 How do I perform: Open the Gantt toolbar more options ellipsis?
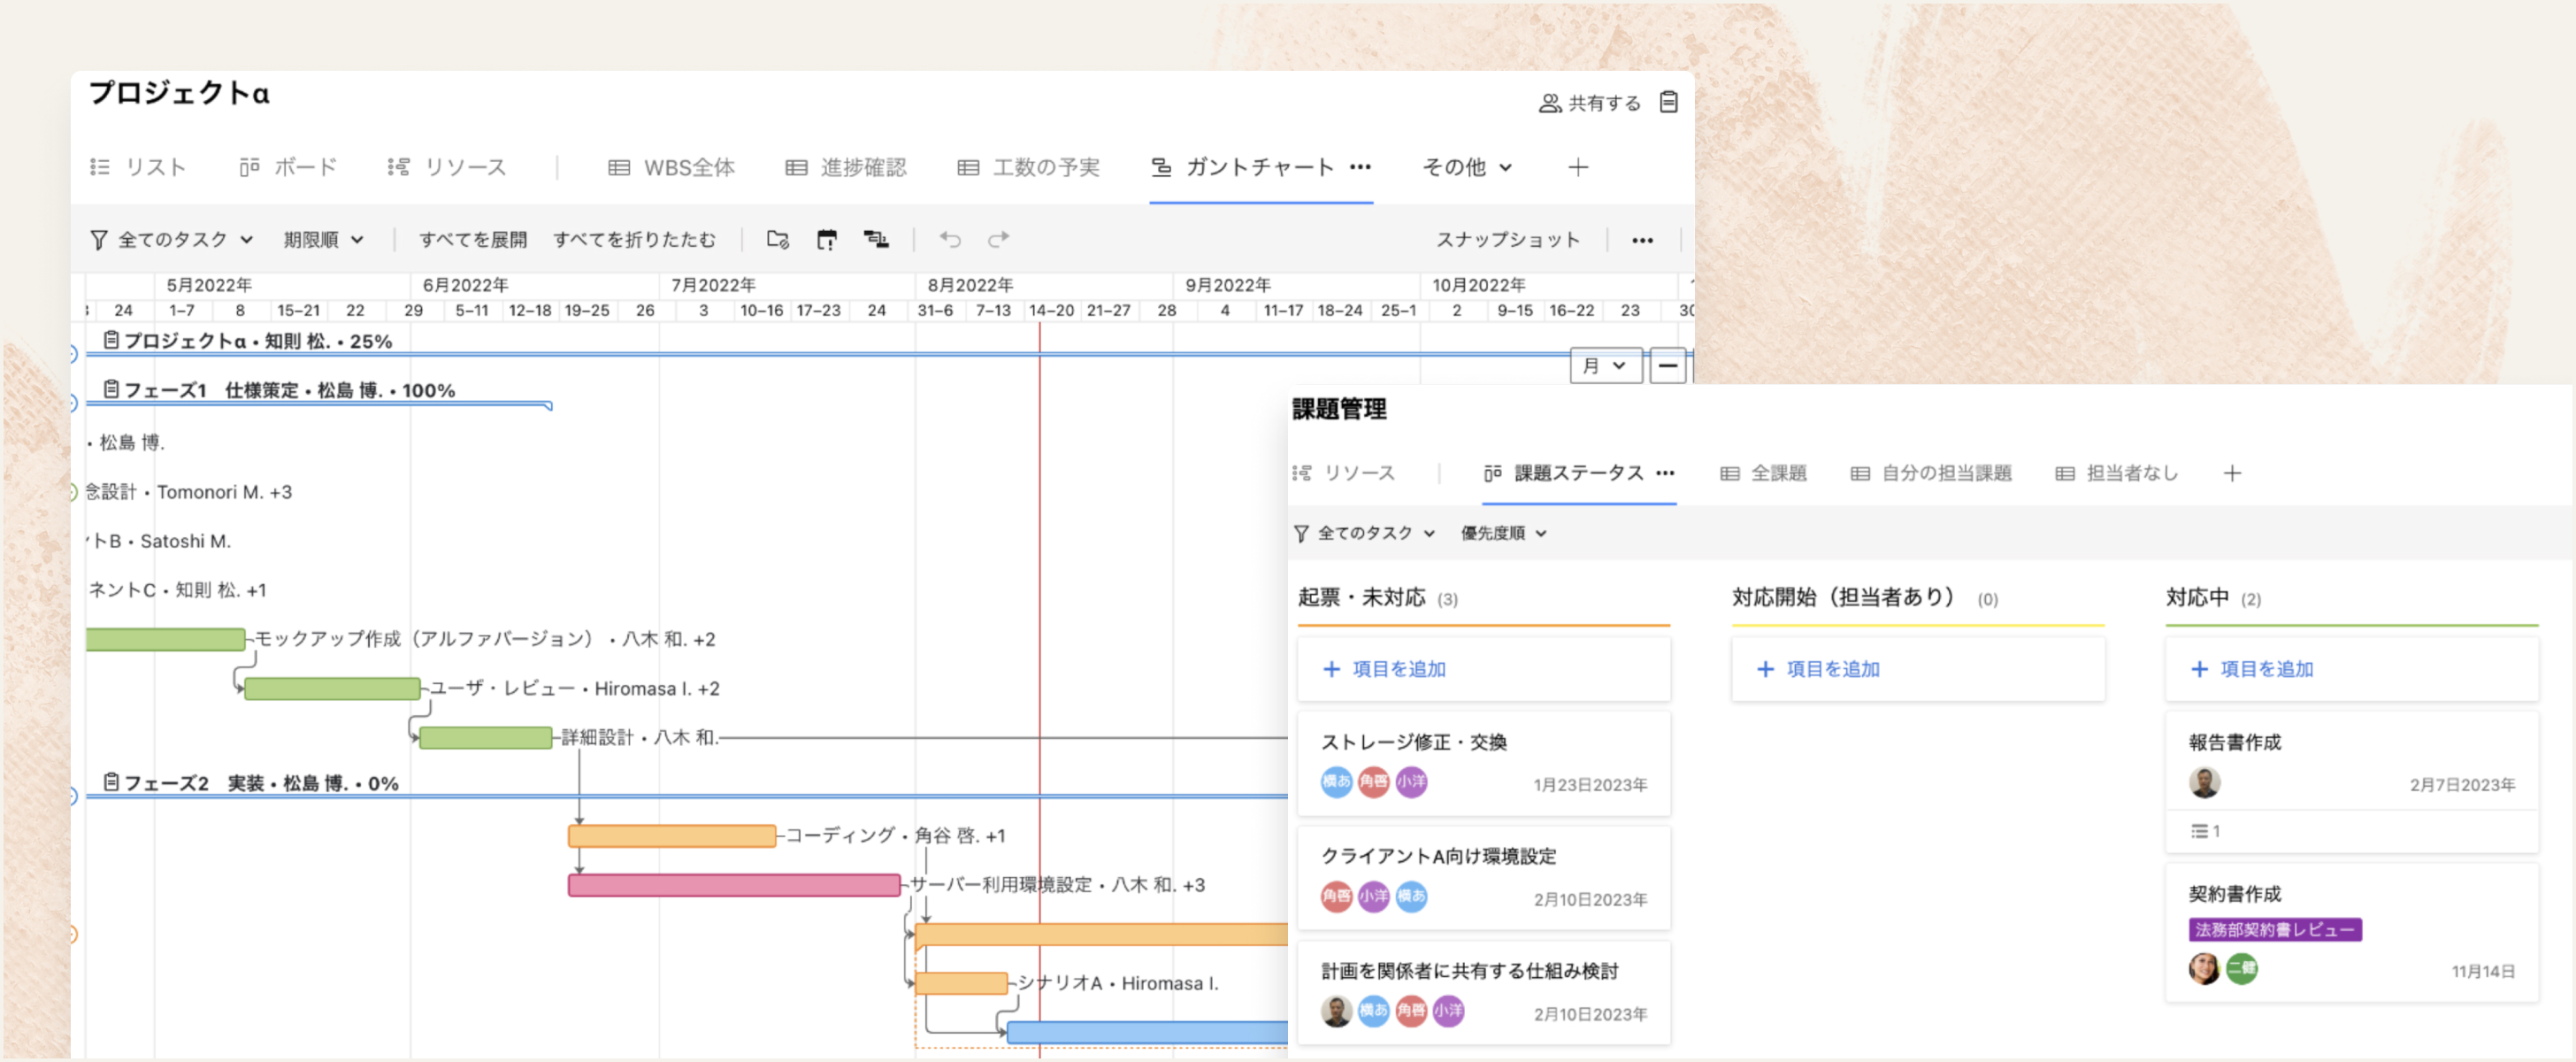(1642, 240)
